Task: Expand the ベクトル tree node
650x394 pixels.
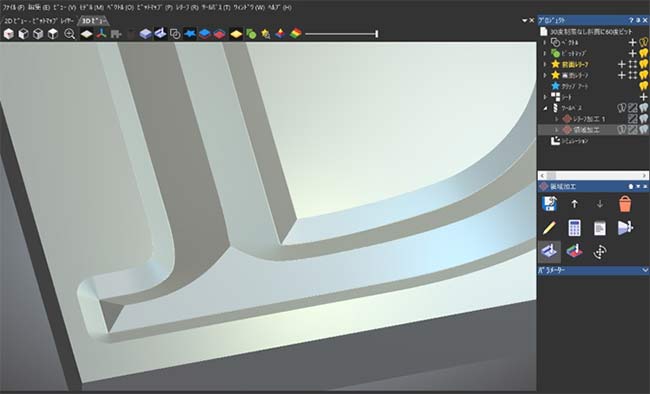Action: [x=545, y=42]
